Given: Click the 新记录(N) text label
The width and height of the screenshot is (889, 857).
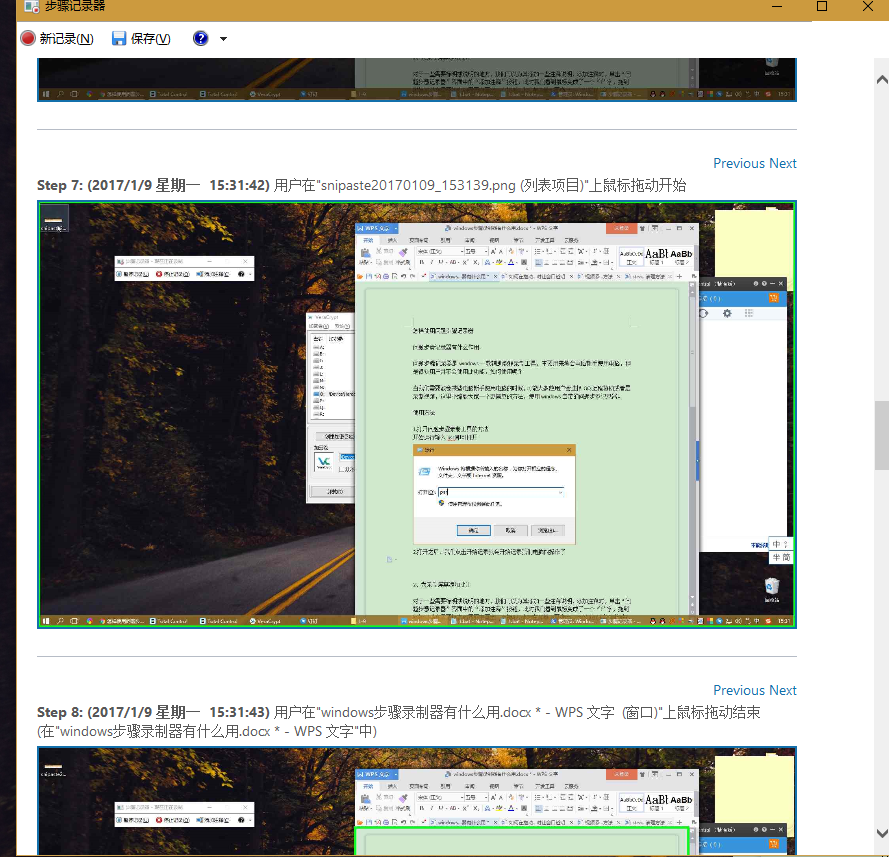Looking at the screenshot, I should [x=66, y=39].
